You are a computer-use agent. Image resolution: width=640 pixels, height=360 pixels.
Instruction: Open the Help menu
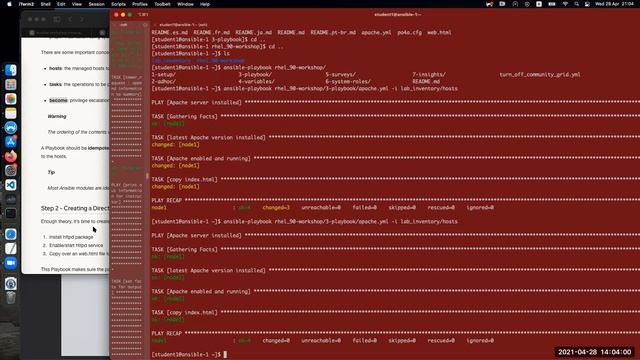click(205, 4)
